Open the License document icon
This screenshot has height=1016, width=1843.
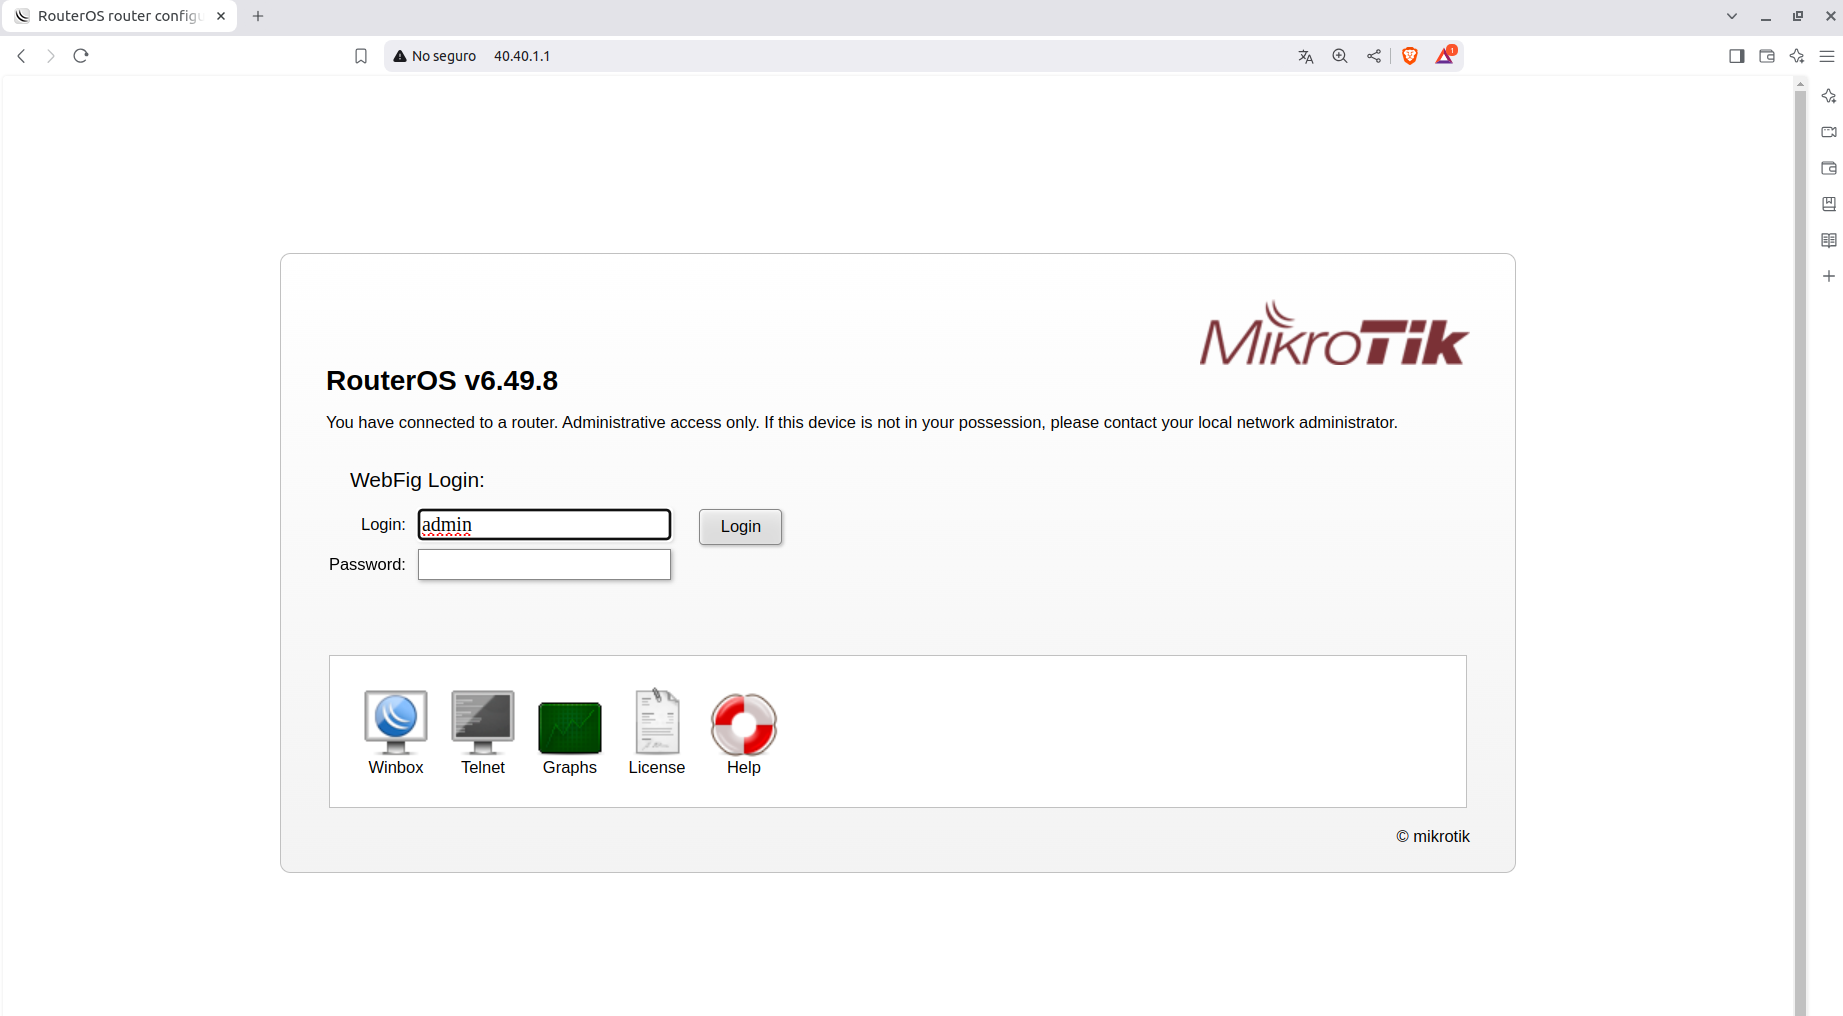(x=657, y=733)
